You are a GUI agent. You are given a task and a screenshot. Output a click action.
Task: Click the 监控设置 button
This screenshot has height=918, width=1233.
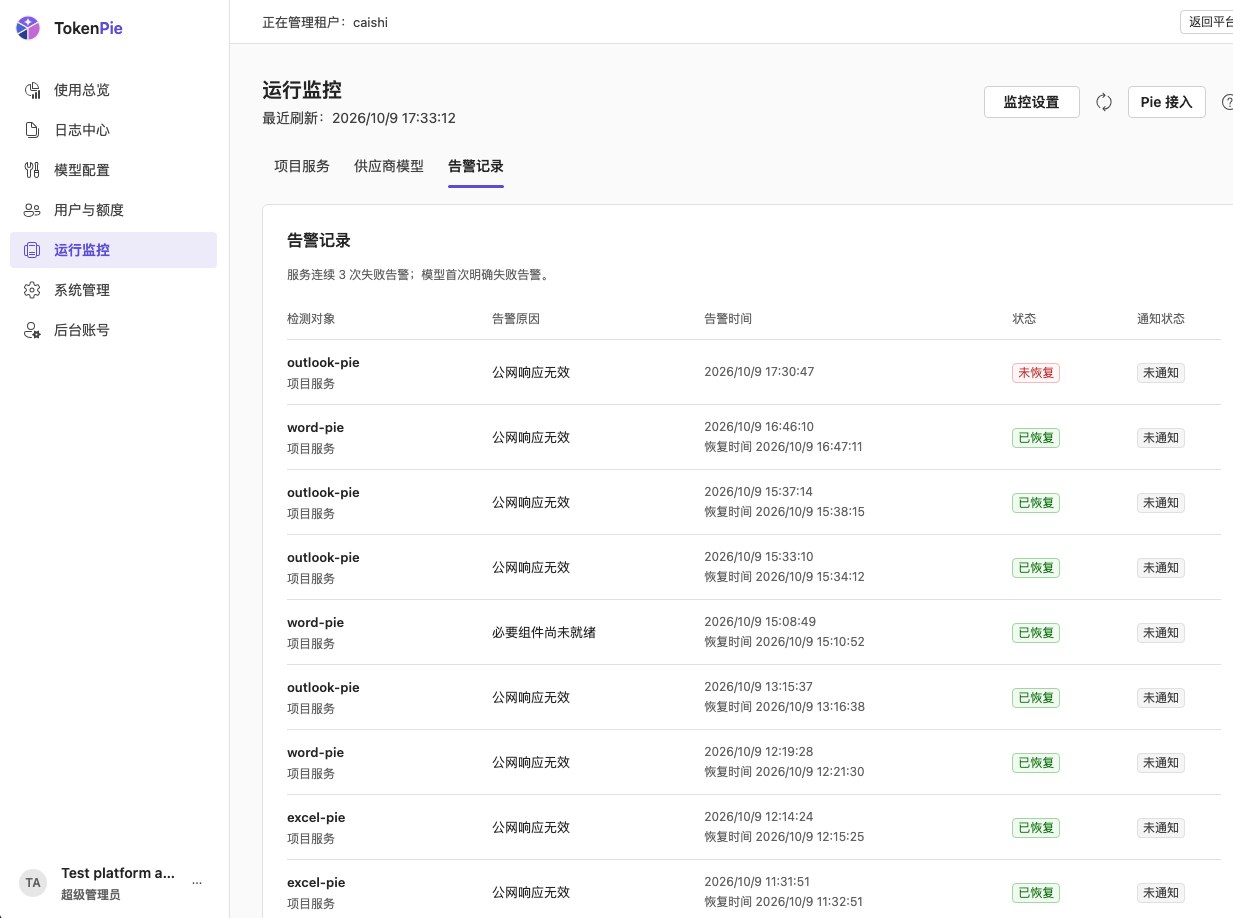pos(1032,102)
